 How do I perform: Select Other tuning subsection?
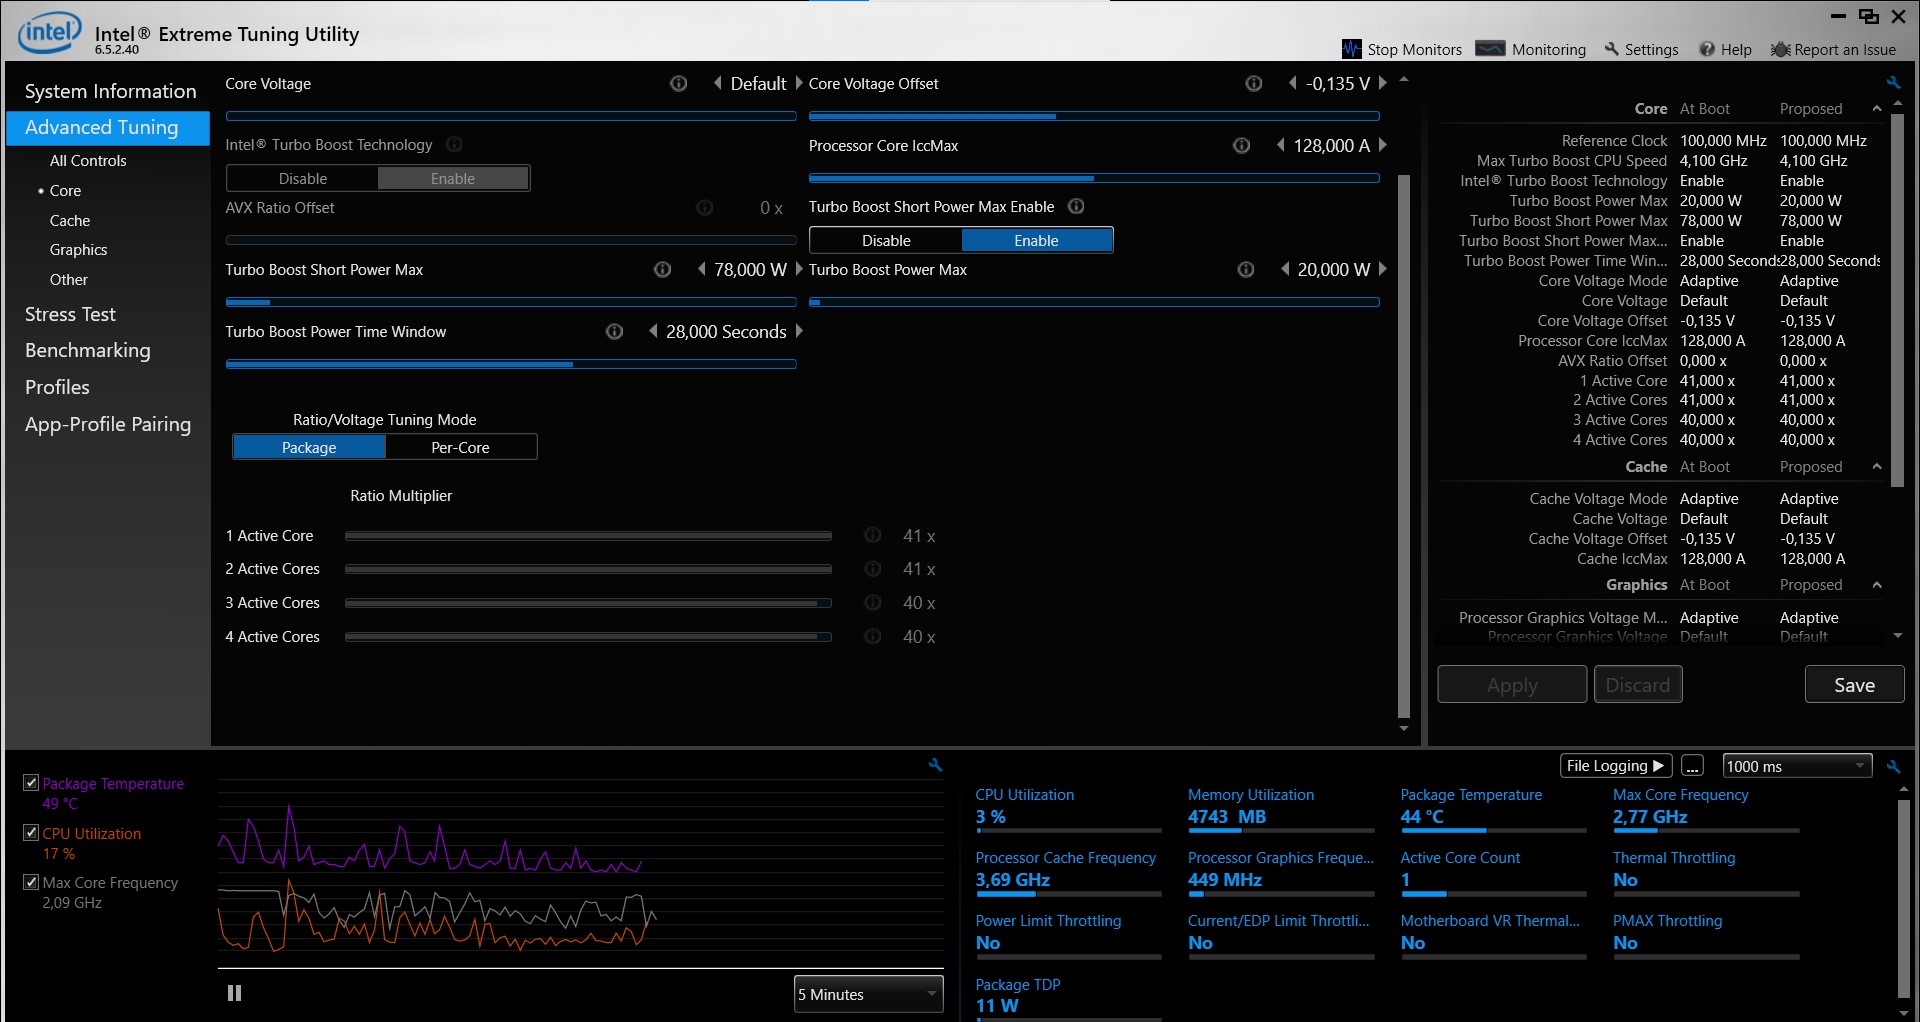point(69,280)
